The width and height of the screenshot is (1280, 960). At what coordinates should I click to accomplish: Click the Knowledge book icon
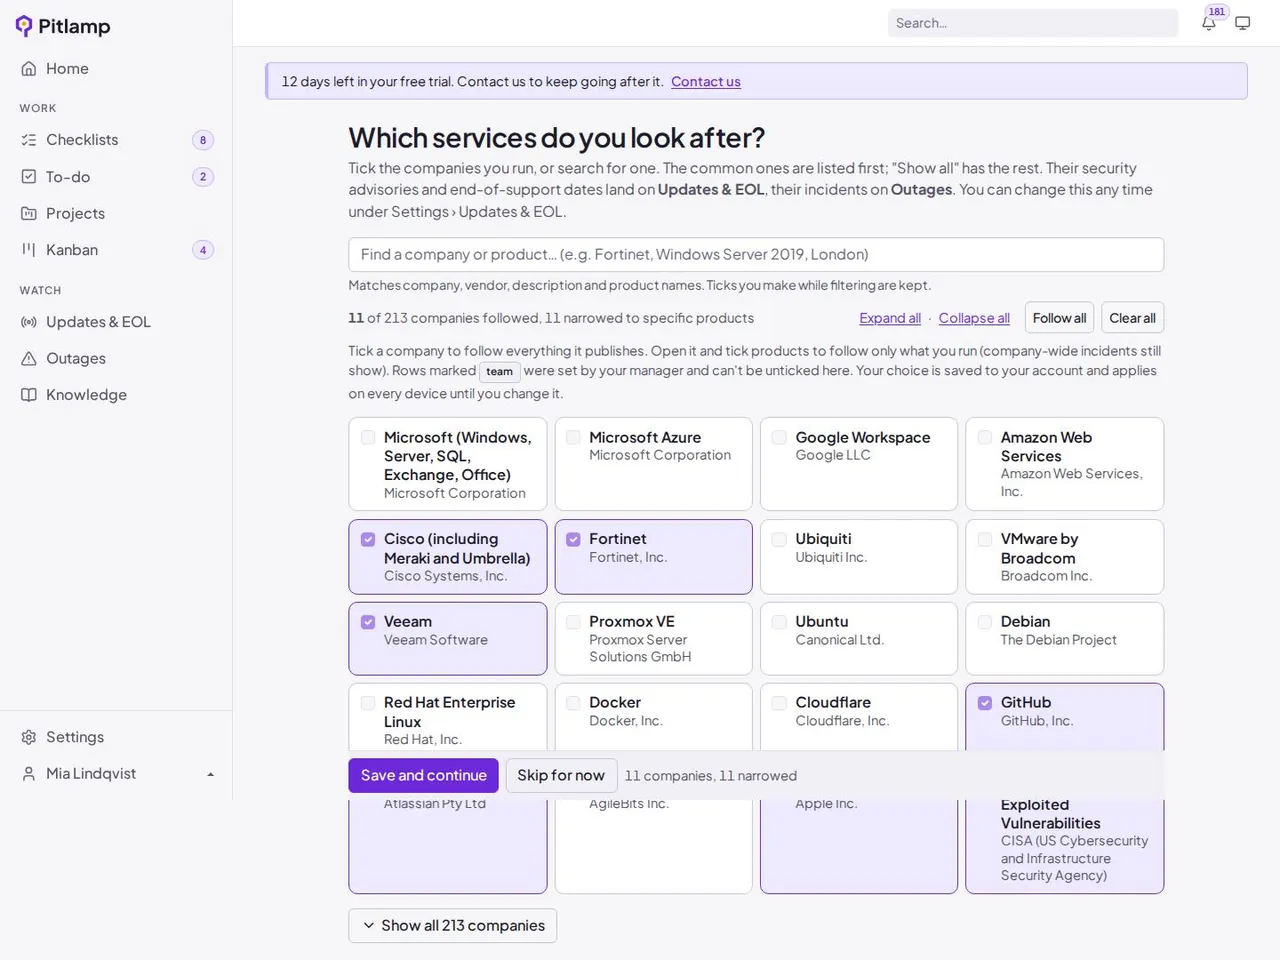[x=29, y=395]
